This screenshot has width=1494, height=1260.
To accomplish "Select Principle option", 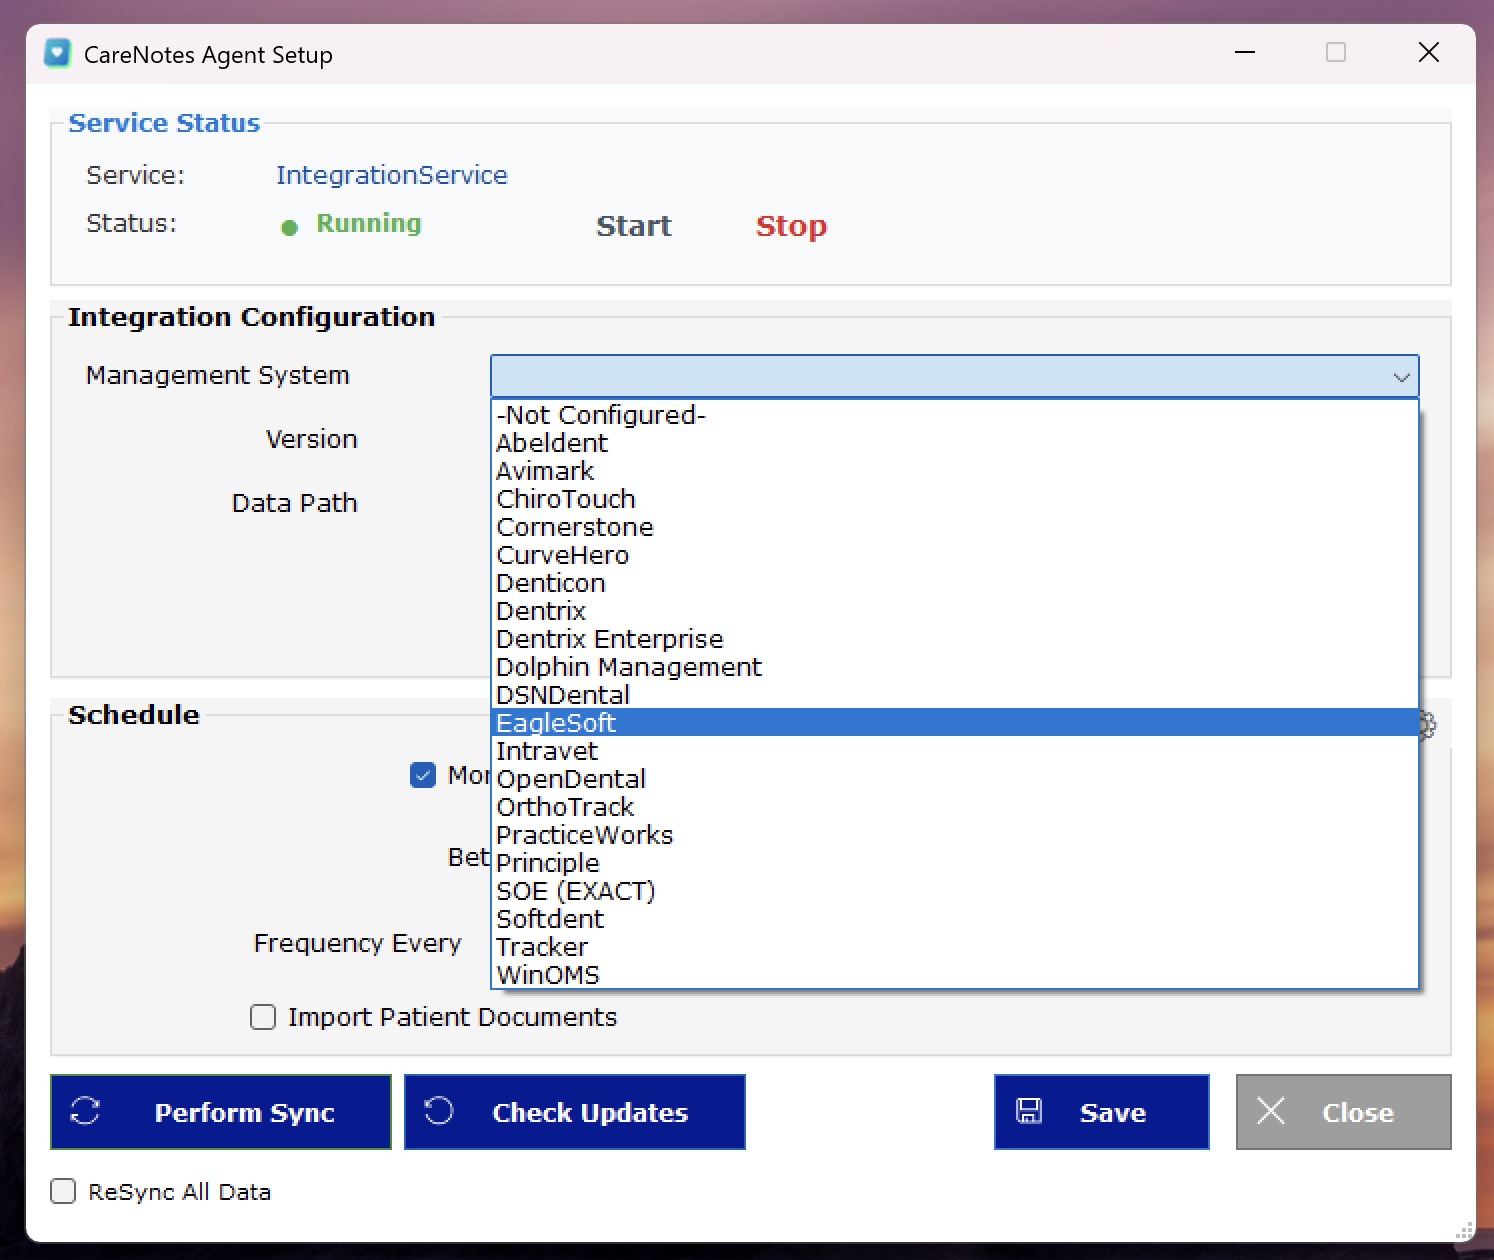I will [x=954, y=863].
